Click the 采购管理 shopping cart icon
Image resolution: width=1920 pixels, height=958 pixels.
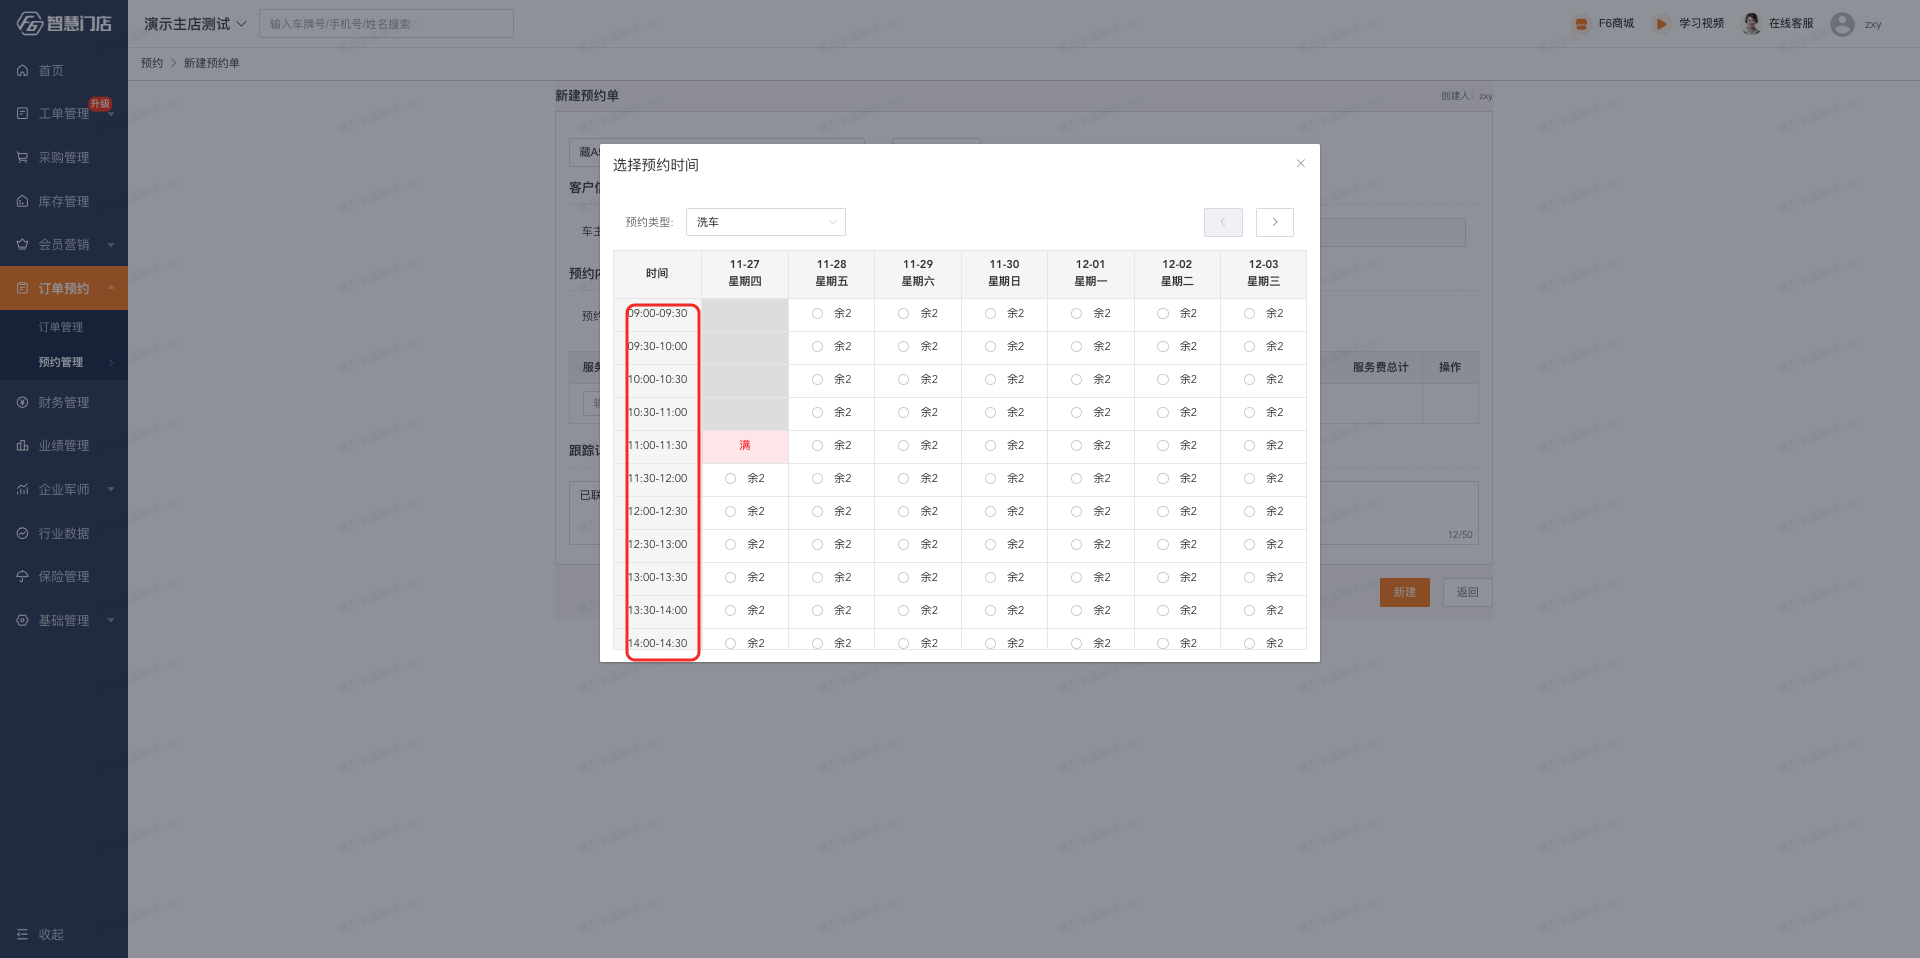pyautogui.click(x=22, y=158)
